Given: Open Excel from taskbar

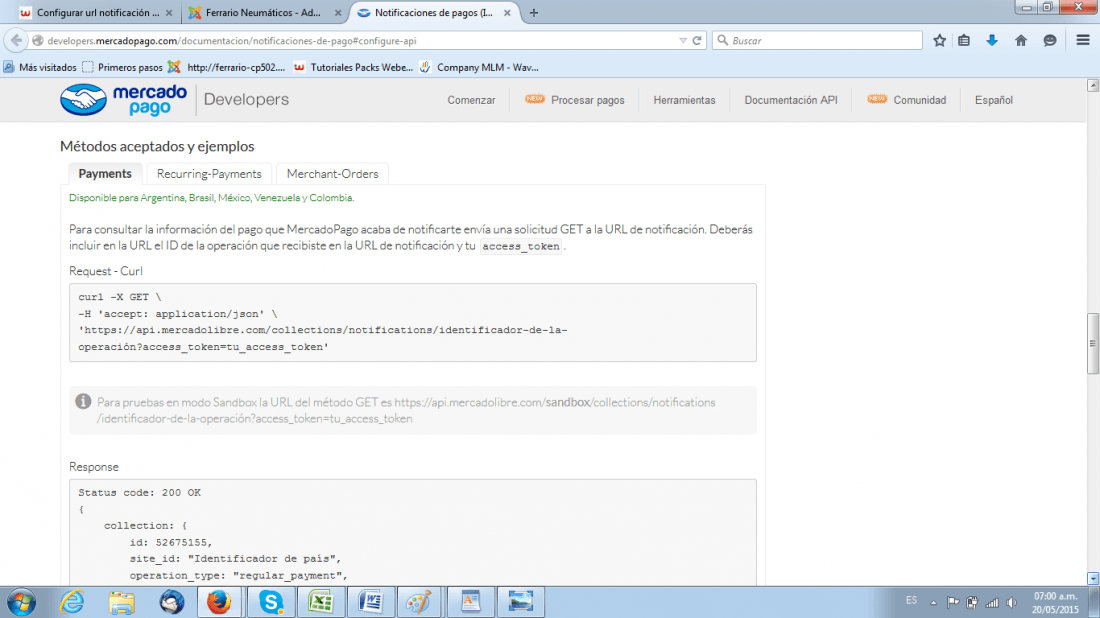Looking at the screenshot, I should tap(321, 602).
